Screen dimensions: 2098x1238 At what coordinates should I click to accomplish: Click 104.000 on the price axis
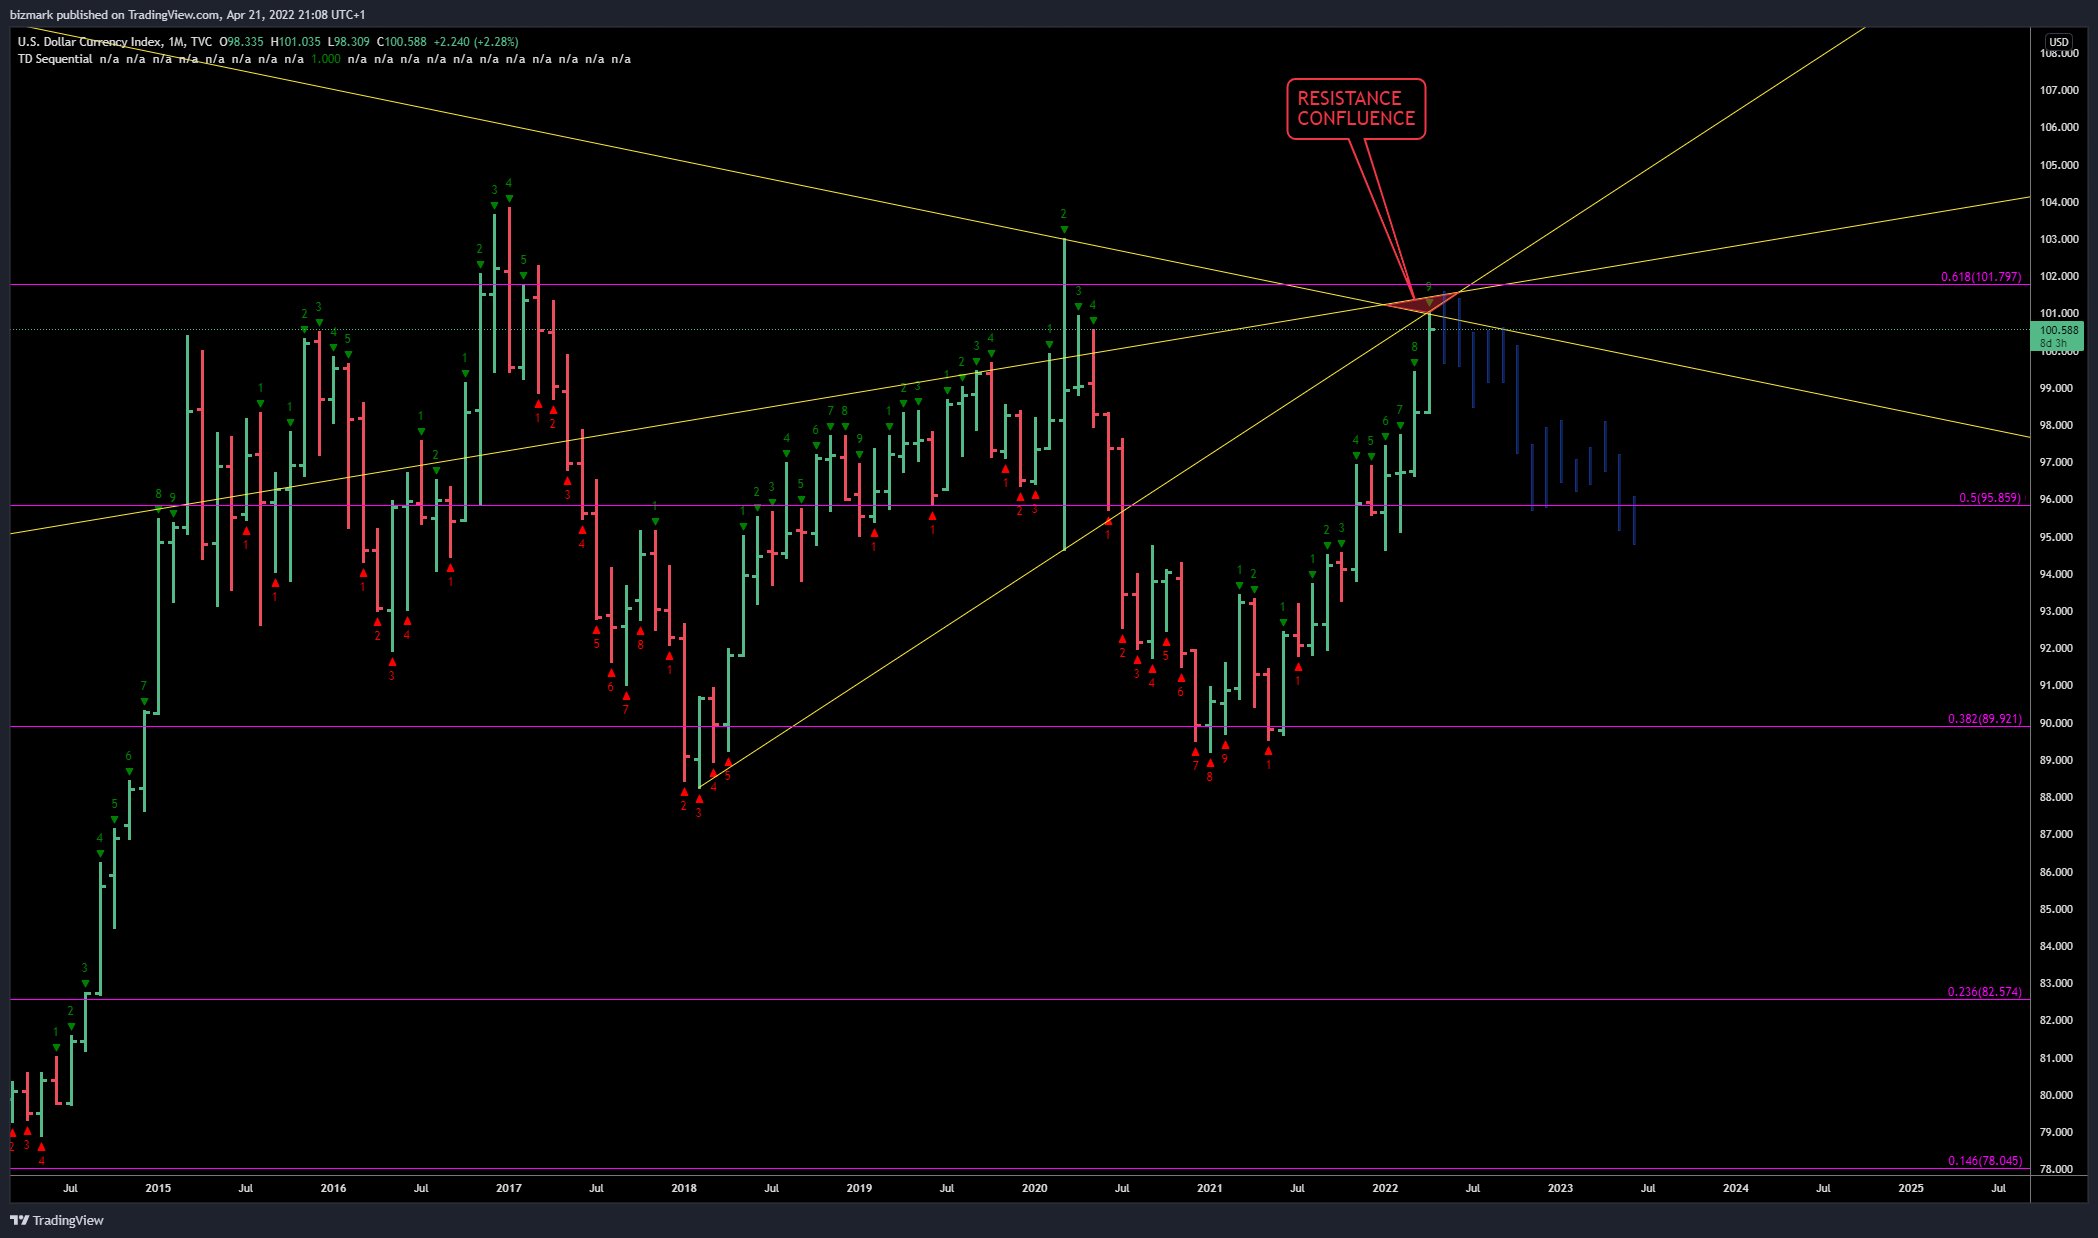tap(2059, 202)
